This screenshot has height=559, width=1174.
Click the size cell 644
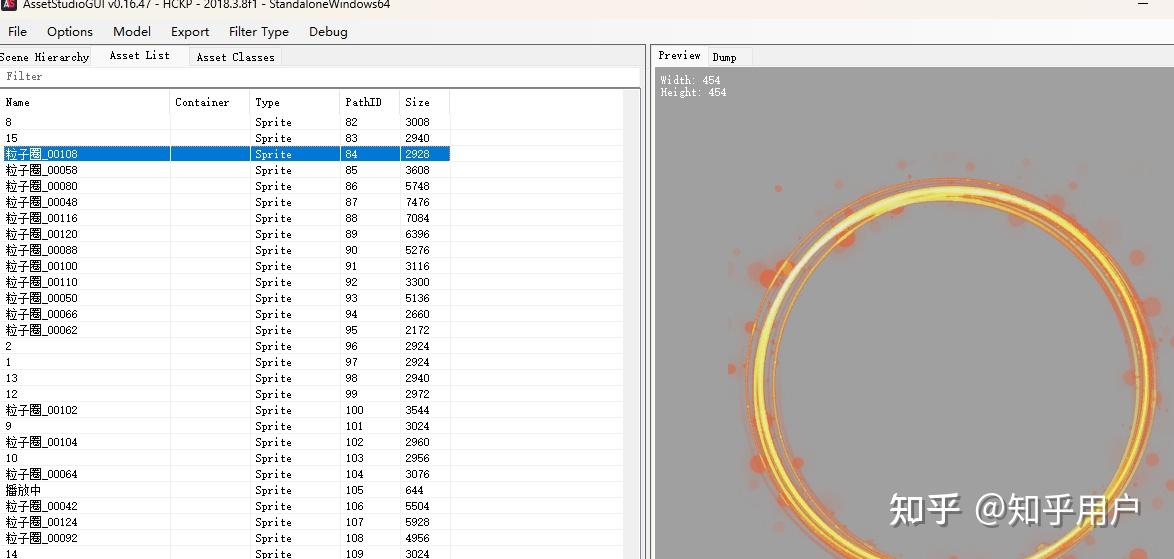[x=414, y=490]
